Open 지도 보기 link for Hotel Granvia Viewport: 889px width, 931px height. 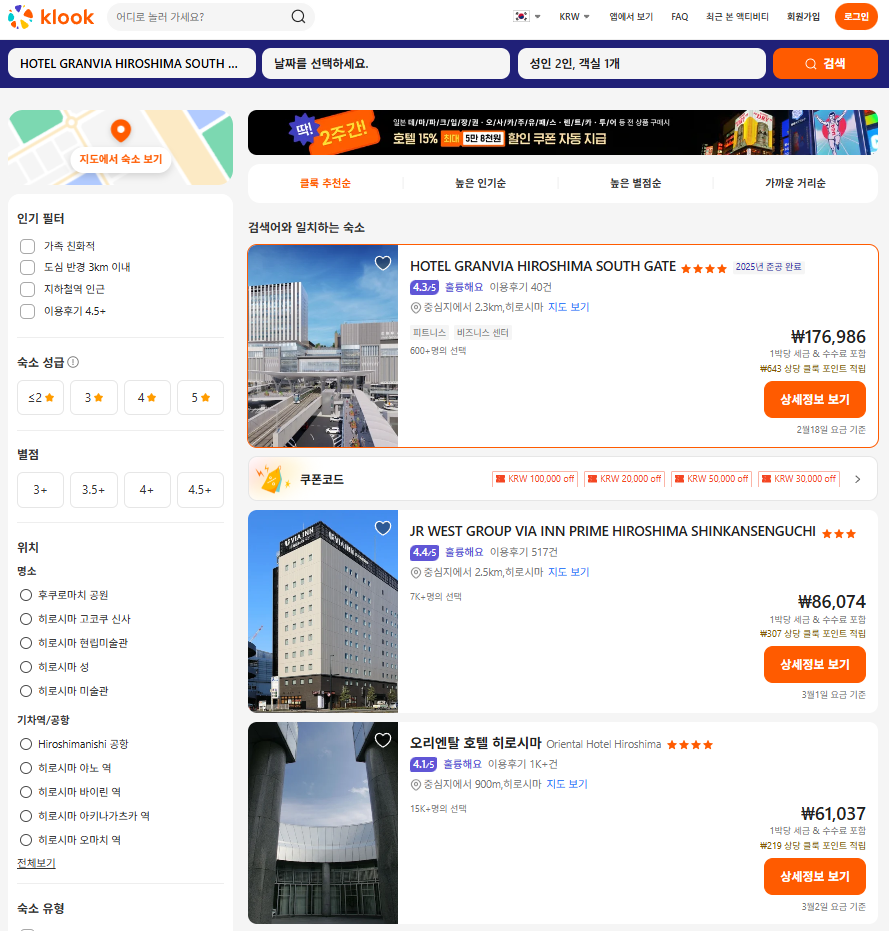[x=568, y=307]
